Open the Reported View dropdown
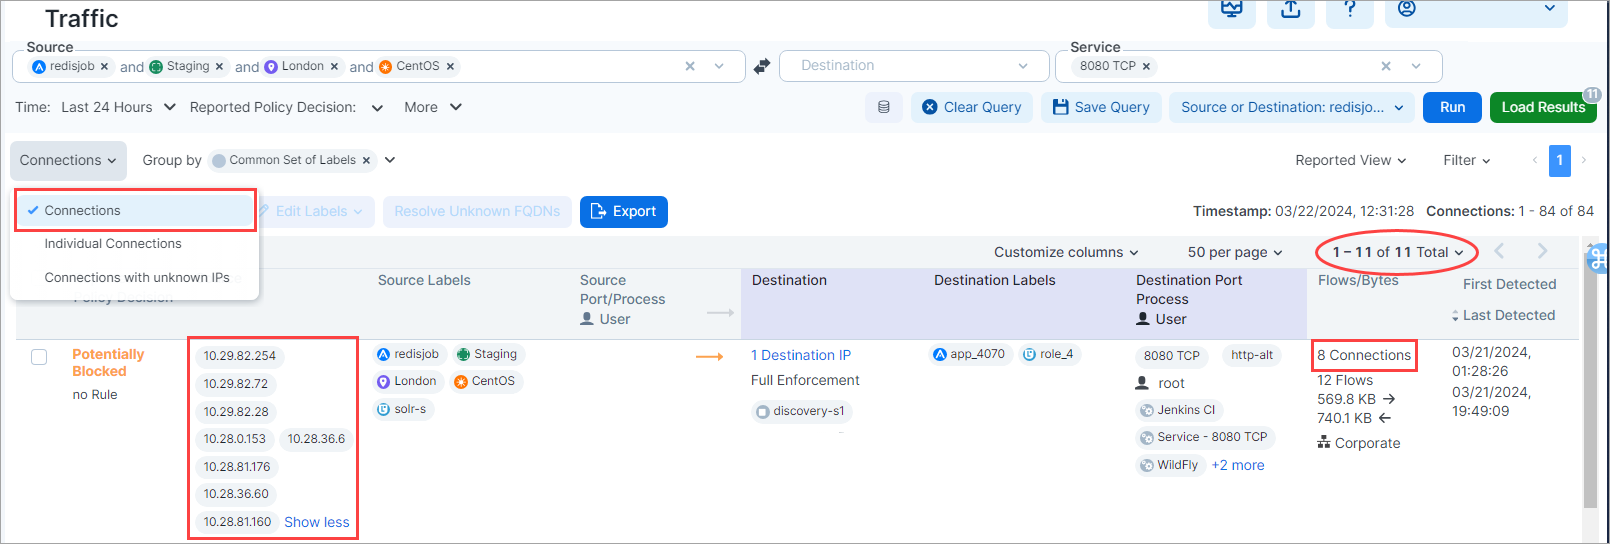Viewport: 1610px width, 544px height. click(x=1350, y=160)
